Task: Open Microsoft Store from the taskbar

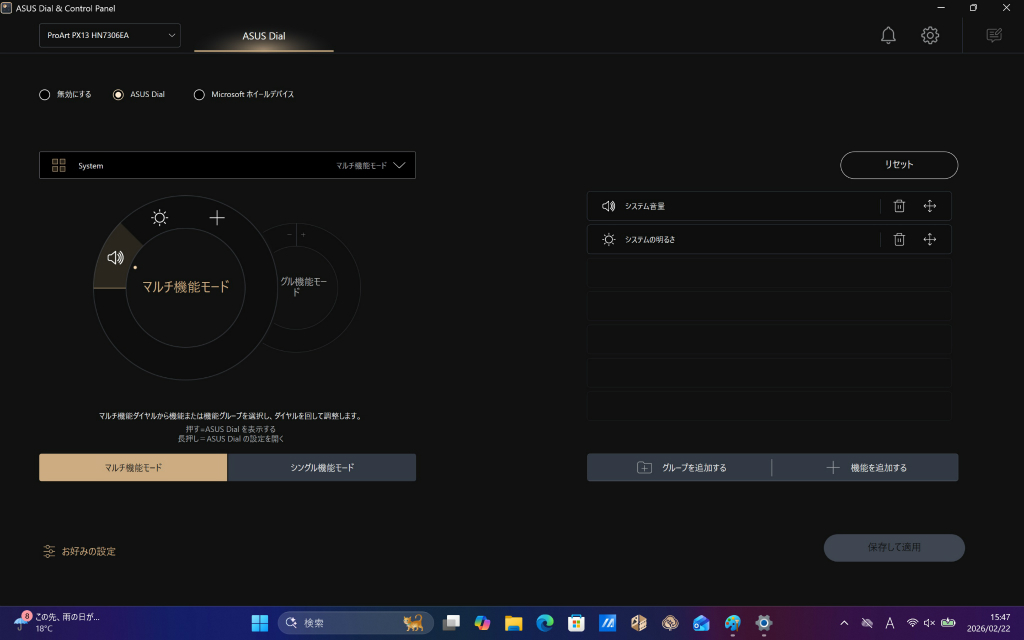Action: (x=576, y=623)
